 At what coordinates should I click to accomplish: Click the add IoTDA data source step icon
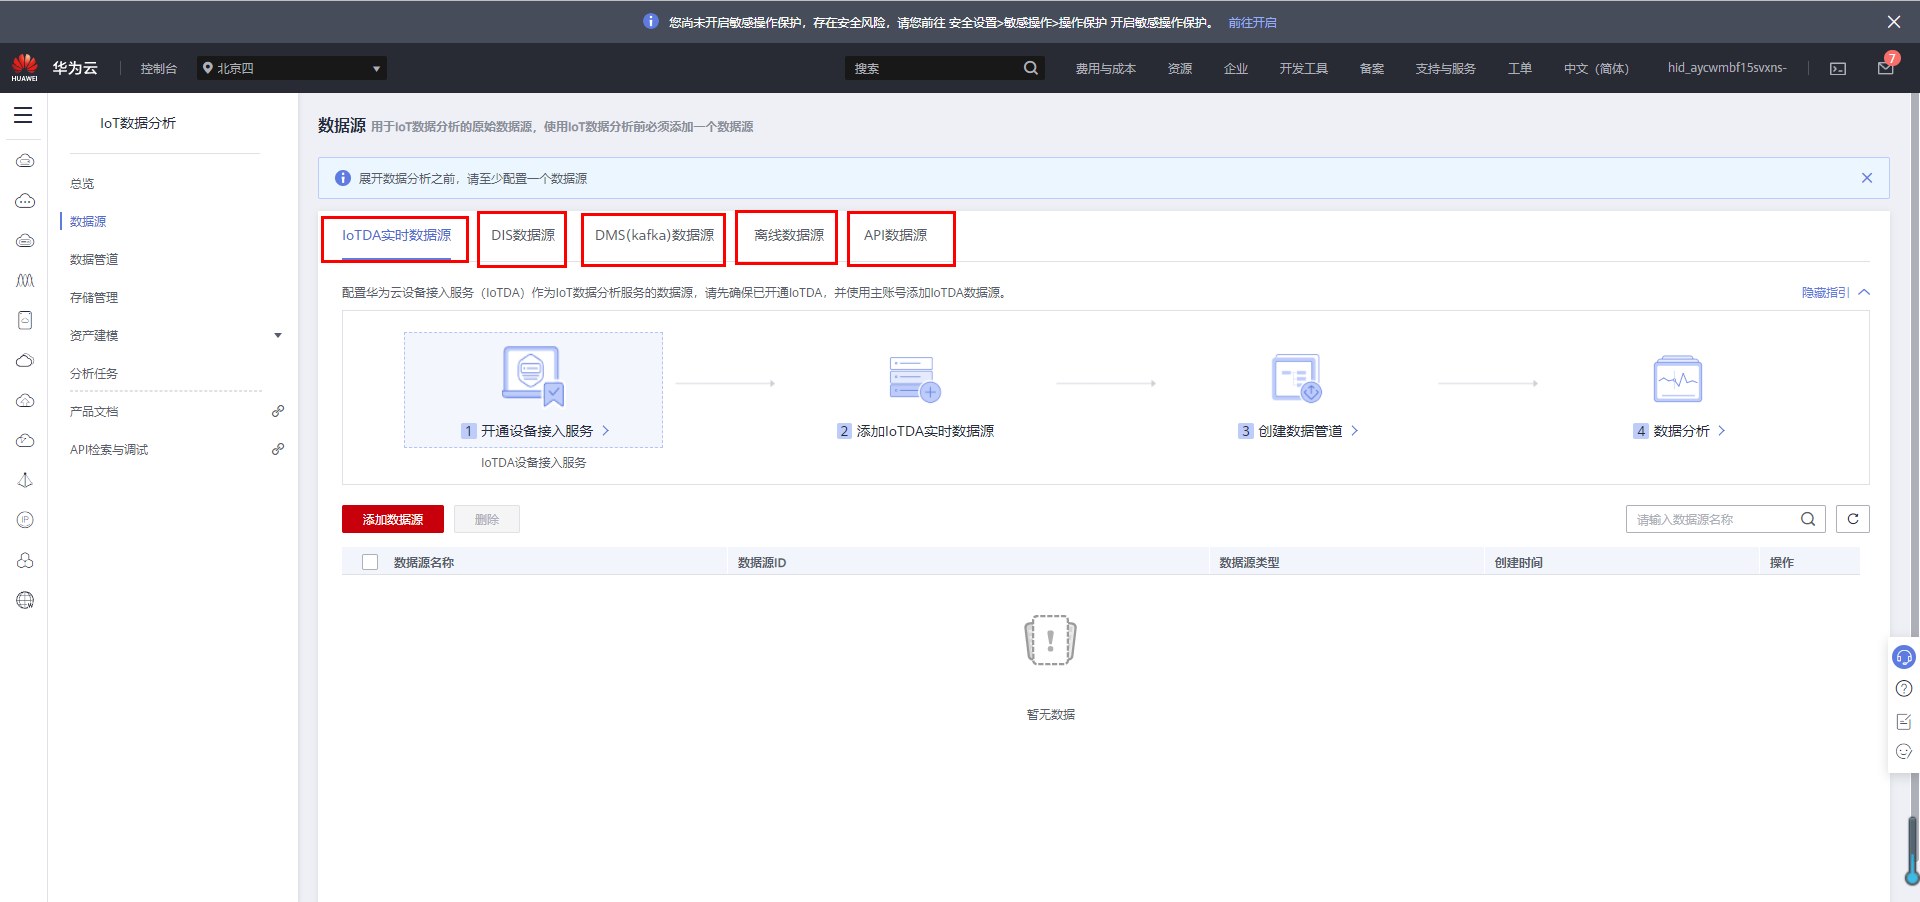(915, 379)
